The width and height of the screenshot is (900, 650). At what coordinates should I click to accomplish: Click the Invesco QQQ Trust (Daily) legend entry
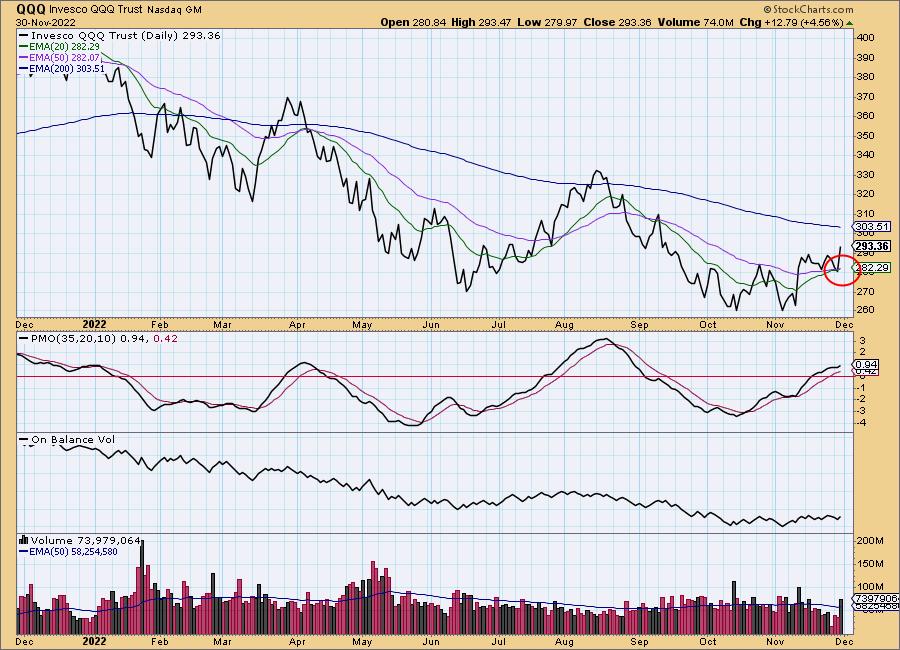click(119, 36)
